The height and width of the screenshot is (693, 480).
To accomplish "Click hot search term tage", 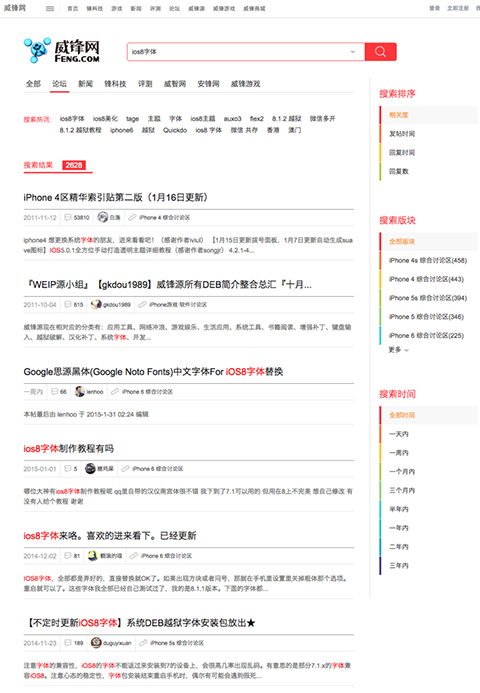I will point(132,118).
